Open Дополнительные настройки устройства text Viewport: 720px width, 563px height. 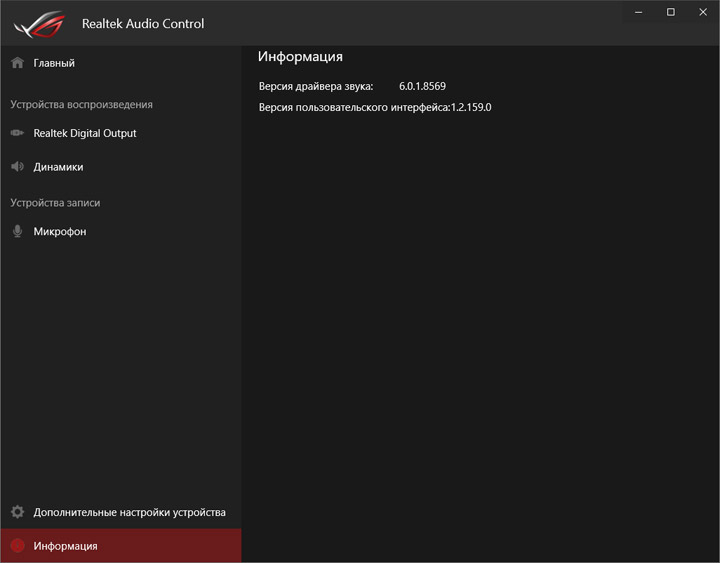(x=129, y=512)
